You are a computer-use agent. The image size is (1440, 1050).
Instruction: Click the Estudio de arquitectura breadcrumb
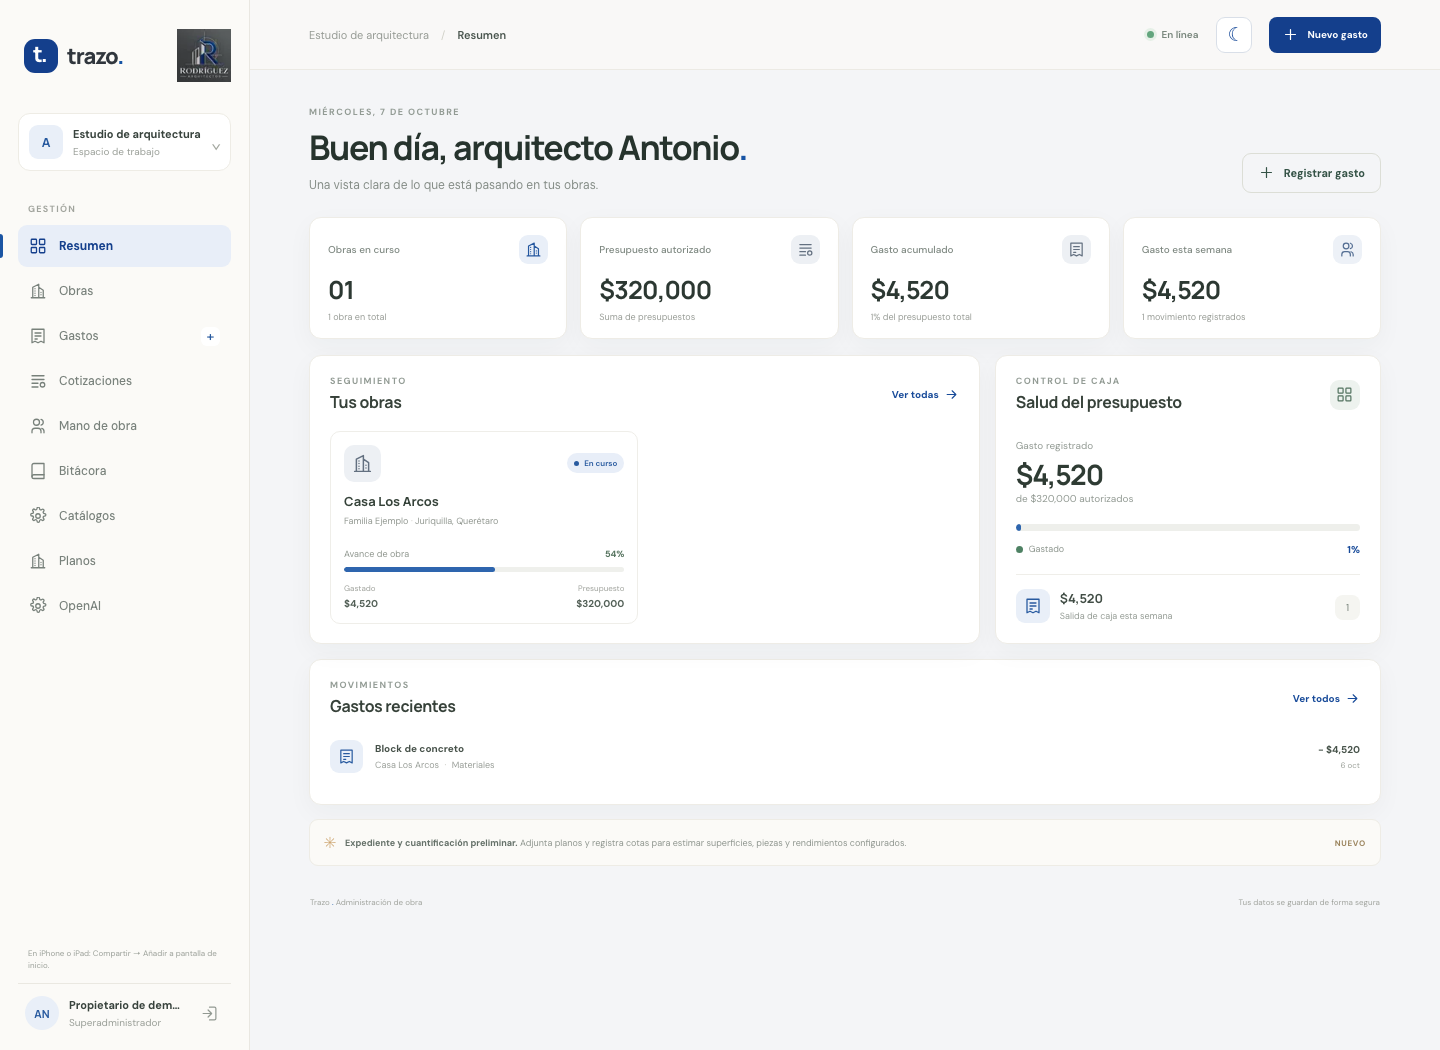369,35
